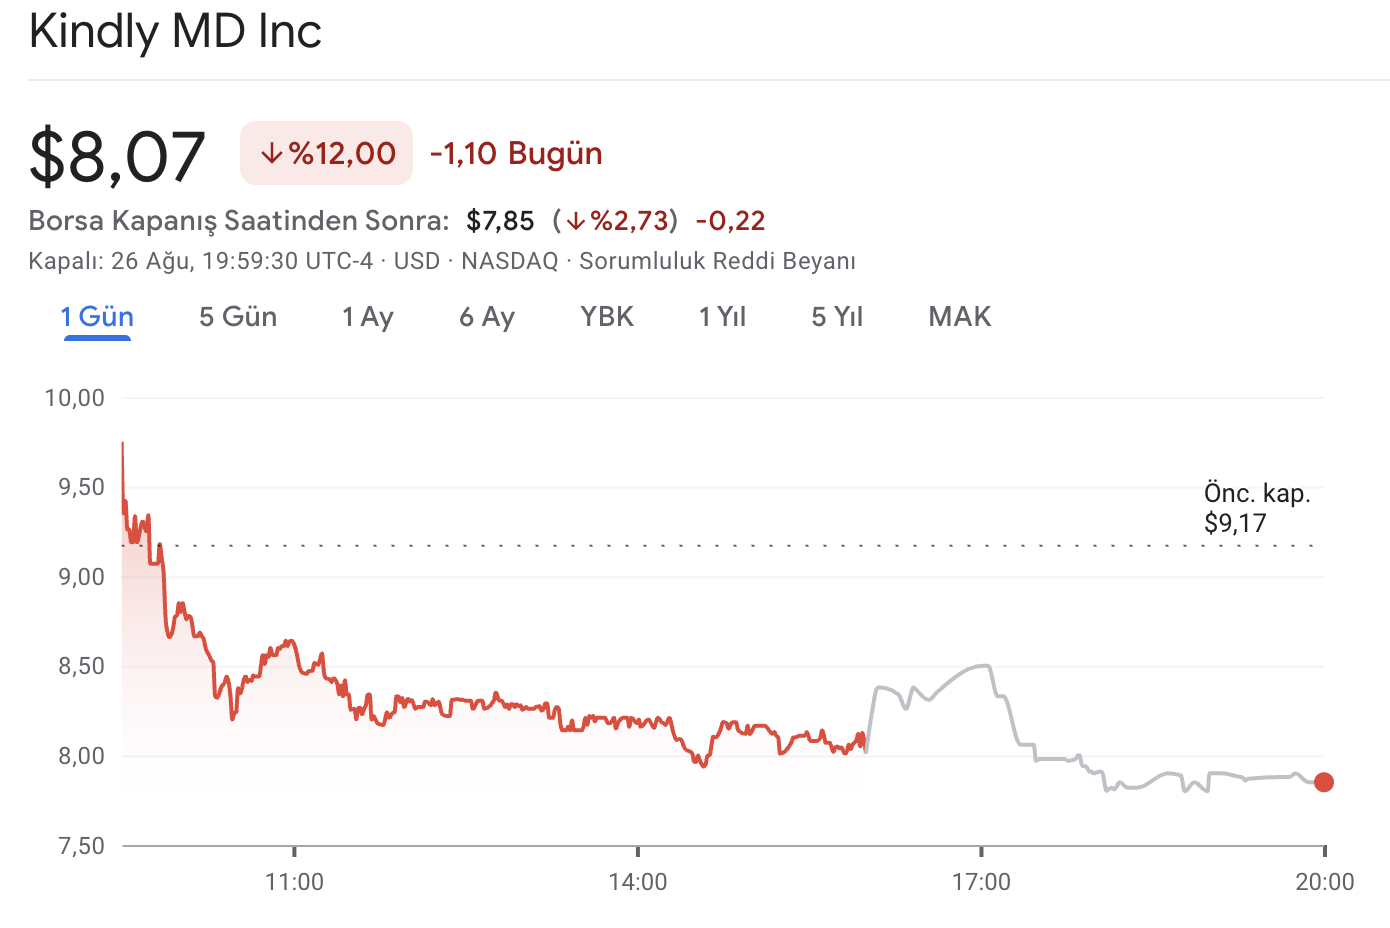Select the 1 Gün time range tab
Image resolution: width=1390 pixels, height=928 pixels.
(97, 317)
